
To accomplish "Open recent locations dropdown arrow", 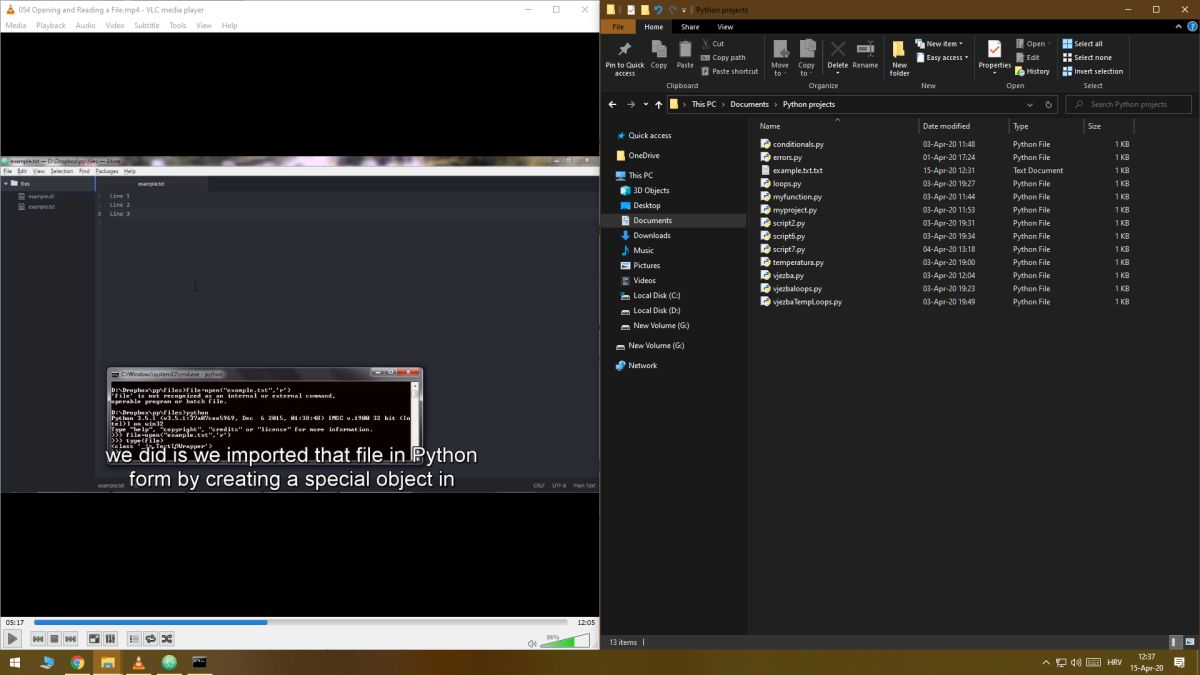I will (x=646, y=104).
